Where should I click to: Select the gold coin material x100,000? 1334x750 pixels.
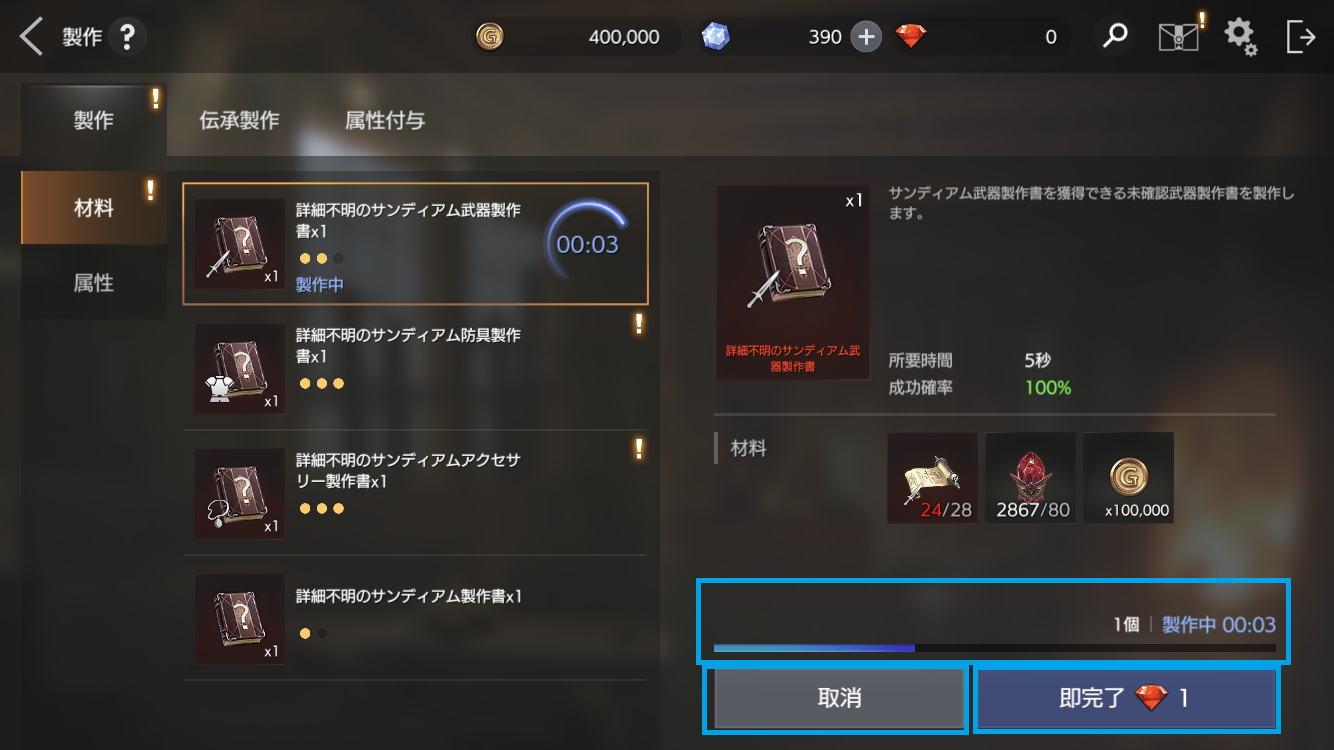click(x=1128, y=478)
